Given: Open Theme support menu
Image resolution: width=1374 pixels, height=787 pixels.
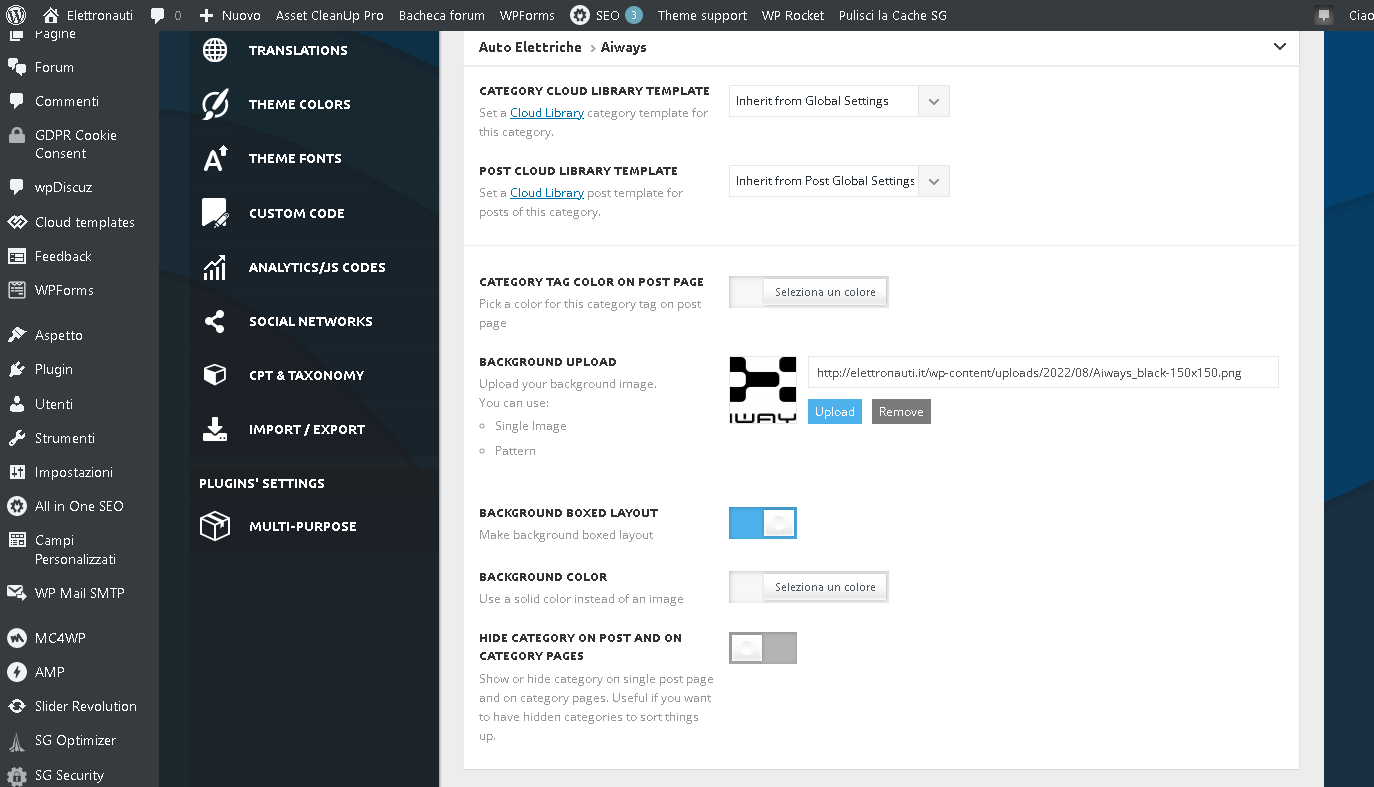Looking at the screenshot, I should coord(702,15).
